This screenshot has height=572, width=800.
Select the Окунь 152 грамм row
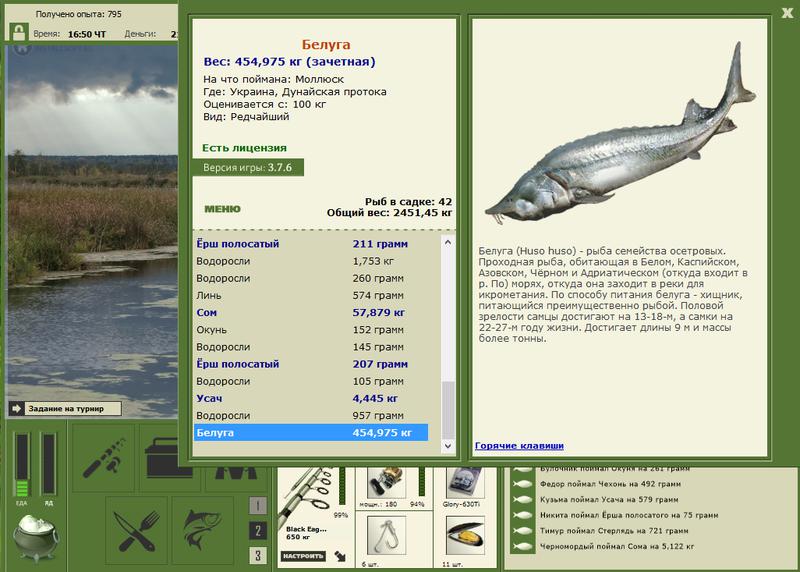pos(311,330)
